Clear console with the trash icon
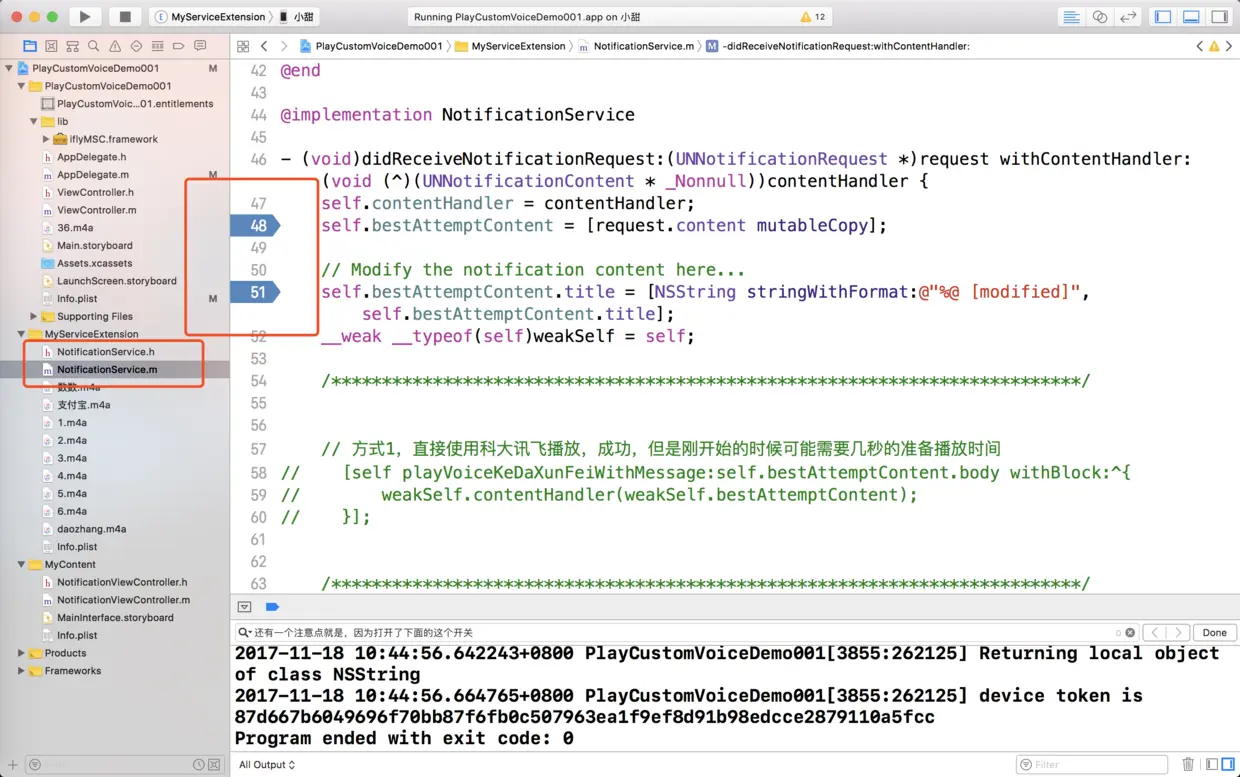Image resolution: width=1240 pixels, height=777 pixels. (1188, 765)
